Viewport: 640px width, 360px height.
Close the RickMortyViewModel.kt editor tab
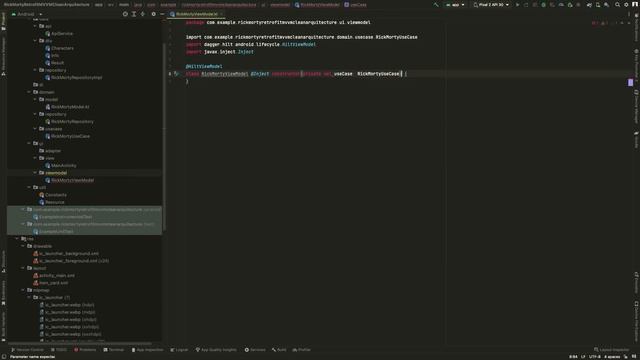click(x=222, y=14)
